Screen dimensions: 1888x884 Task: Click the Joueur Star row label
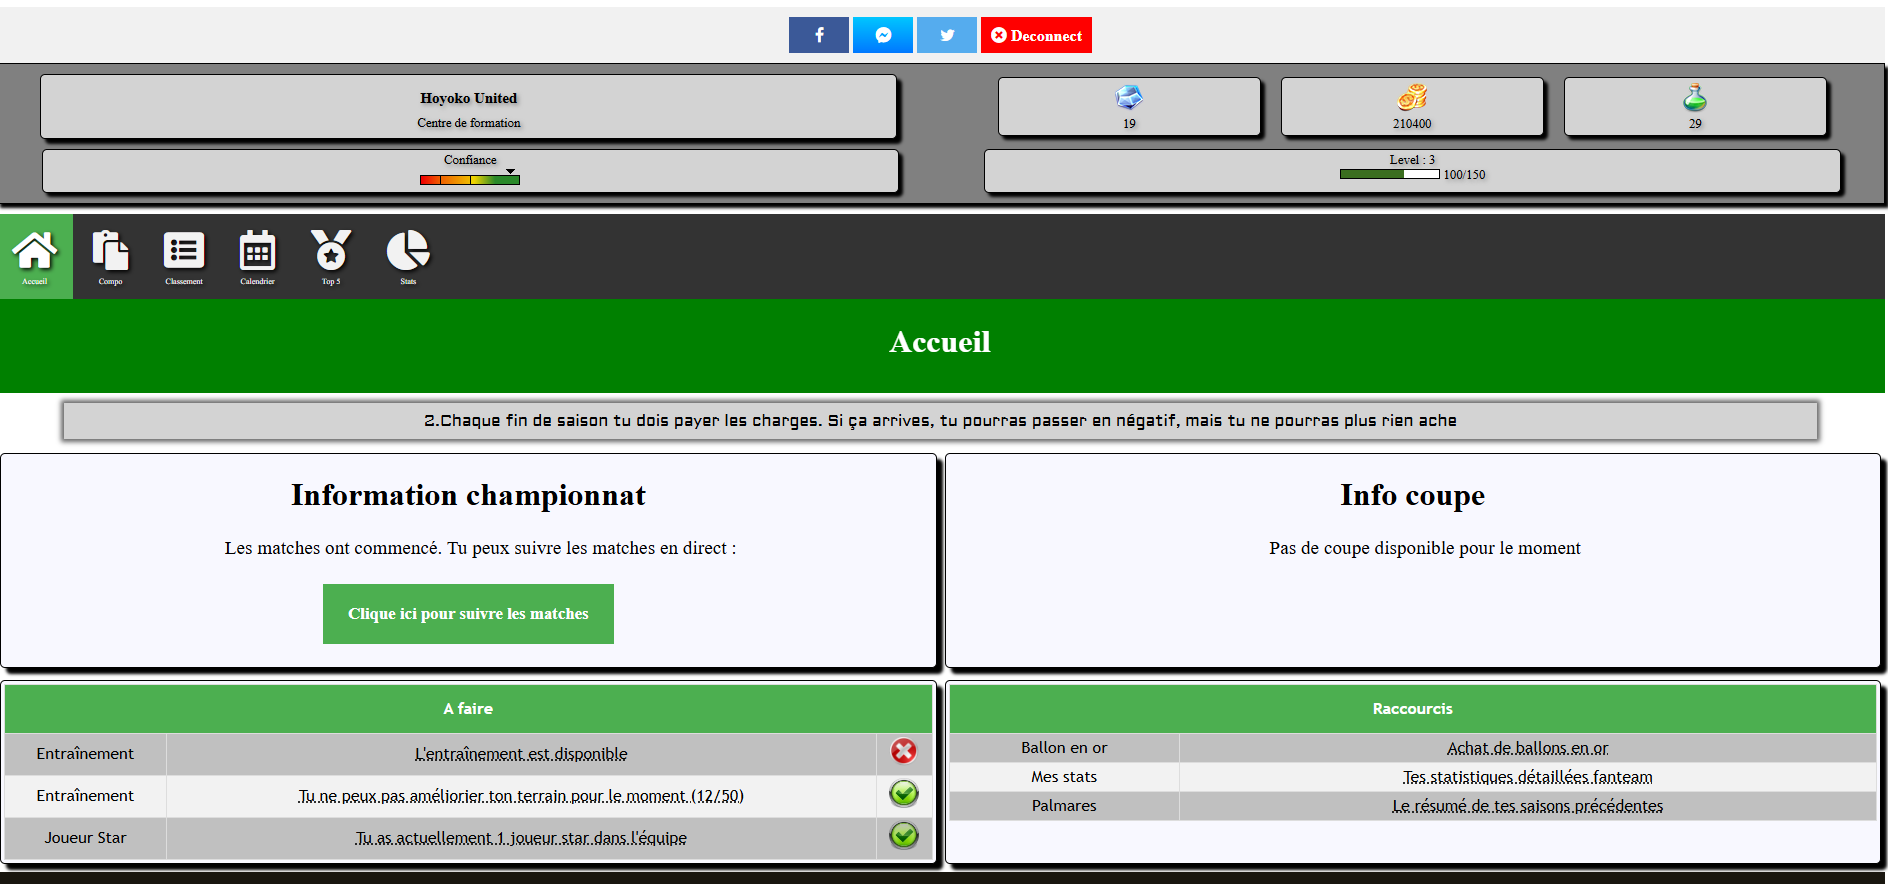(x=85, y=838)
